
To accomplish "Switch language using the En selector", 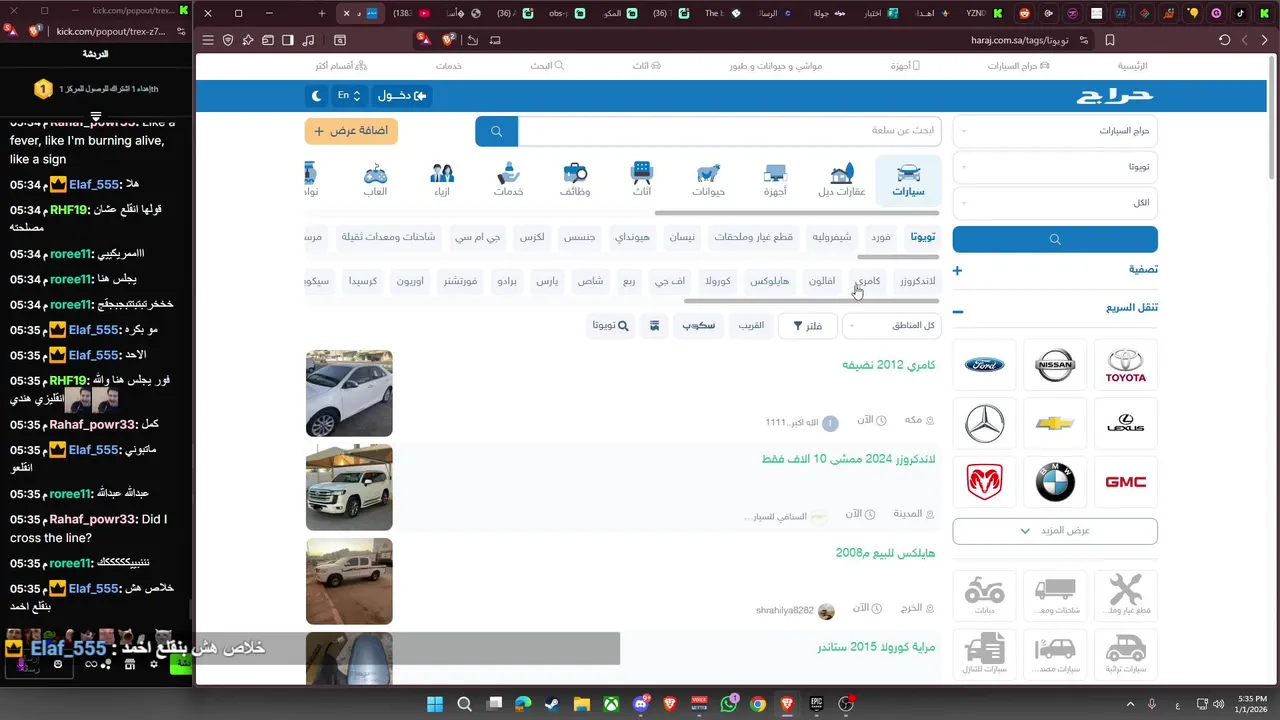I will click(x=348, y=95).
